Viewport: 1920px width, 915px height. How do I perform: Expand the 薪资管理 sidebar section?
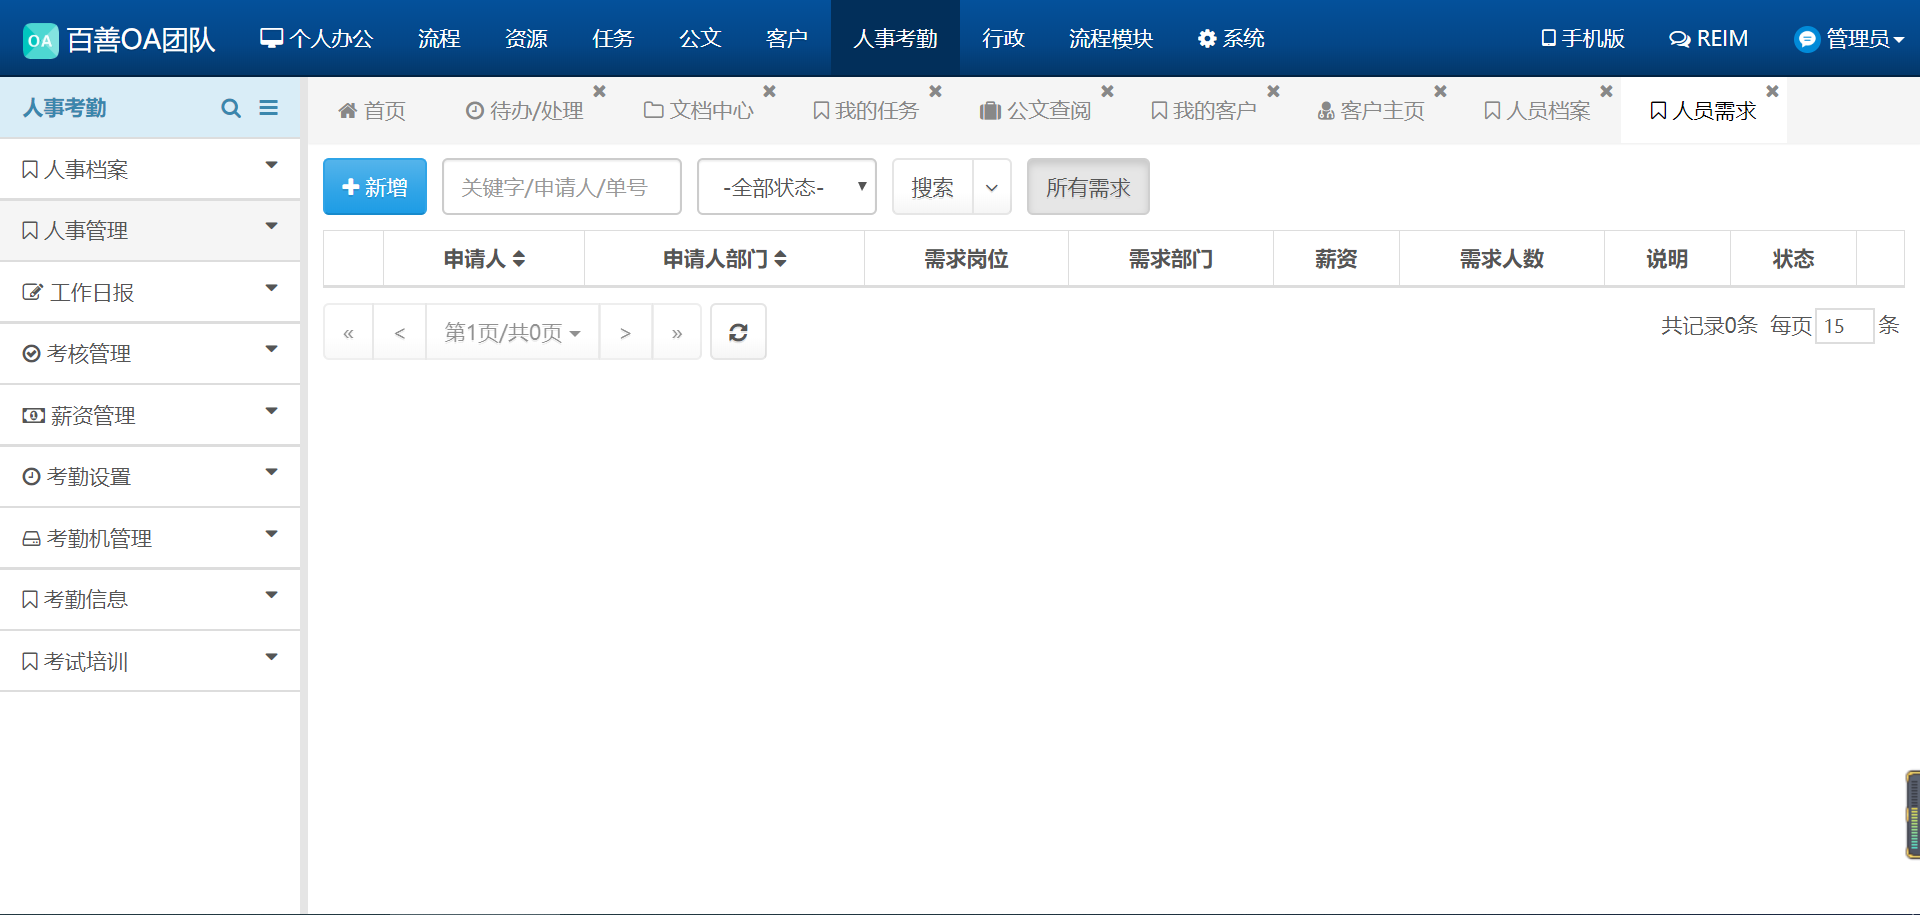click(150, 415)
